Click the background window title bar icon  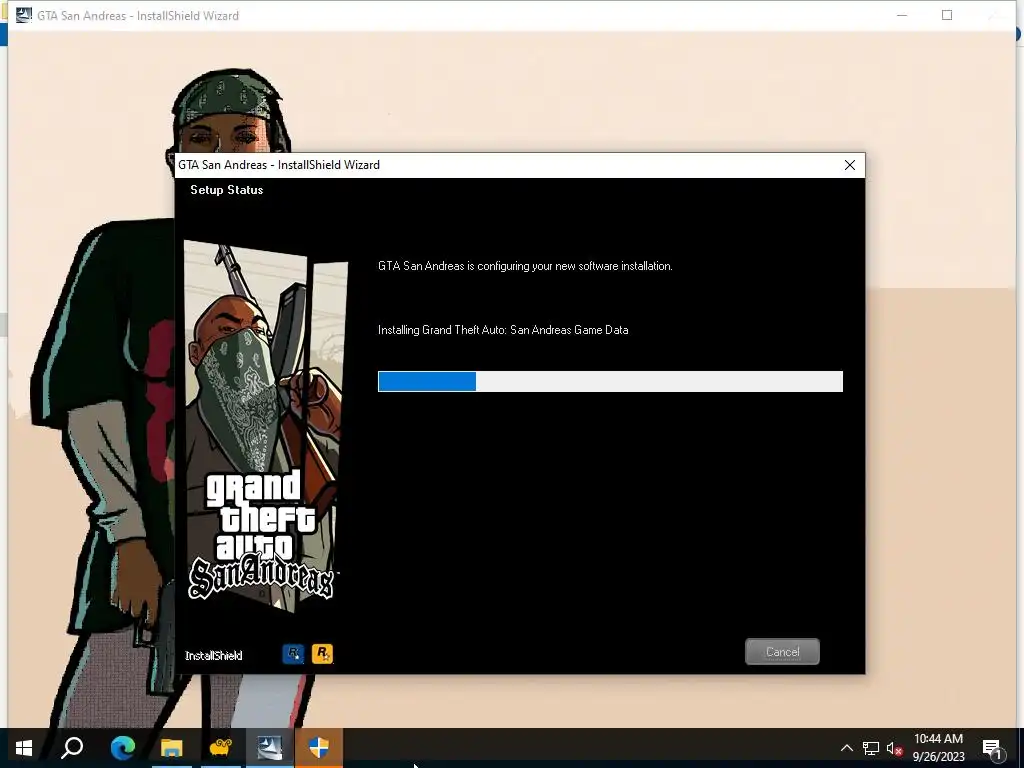tap(24, 14)
